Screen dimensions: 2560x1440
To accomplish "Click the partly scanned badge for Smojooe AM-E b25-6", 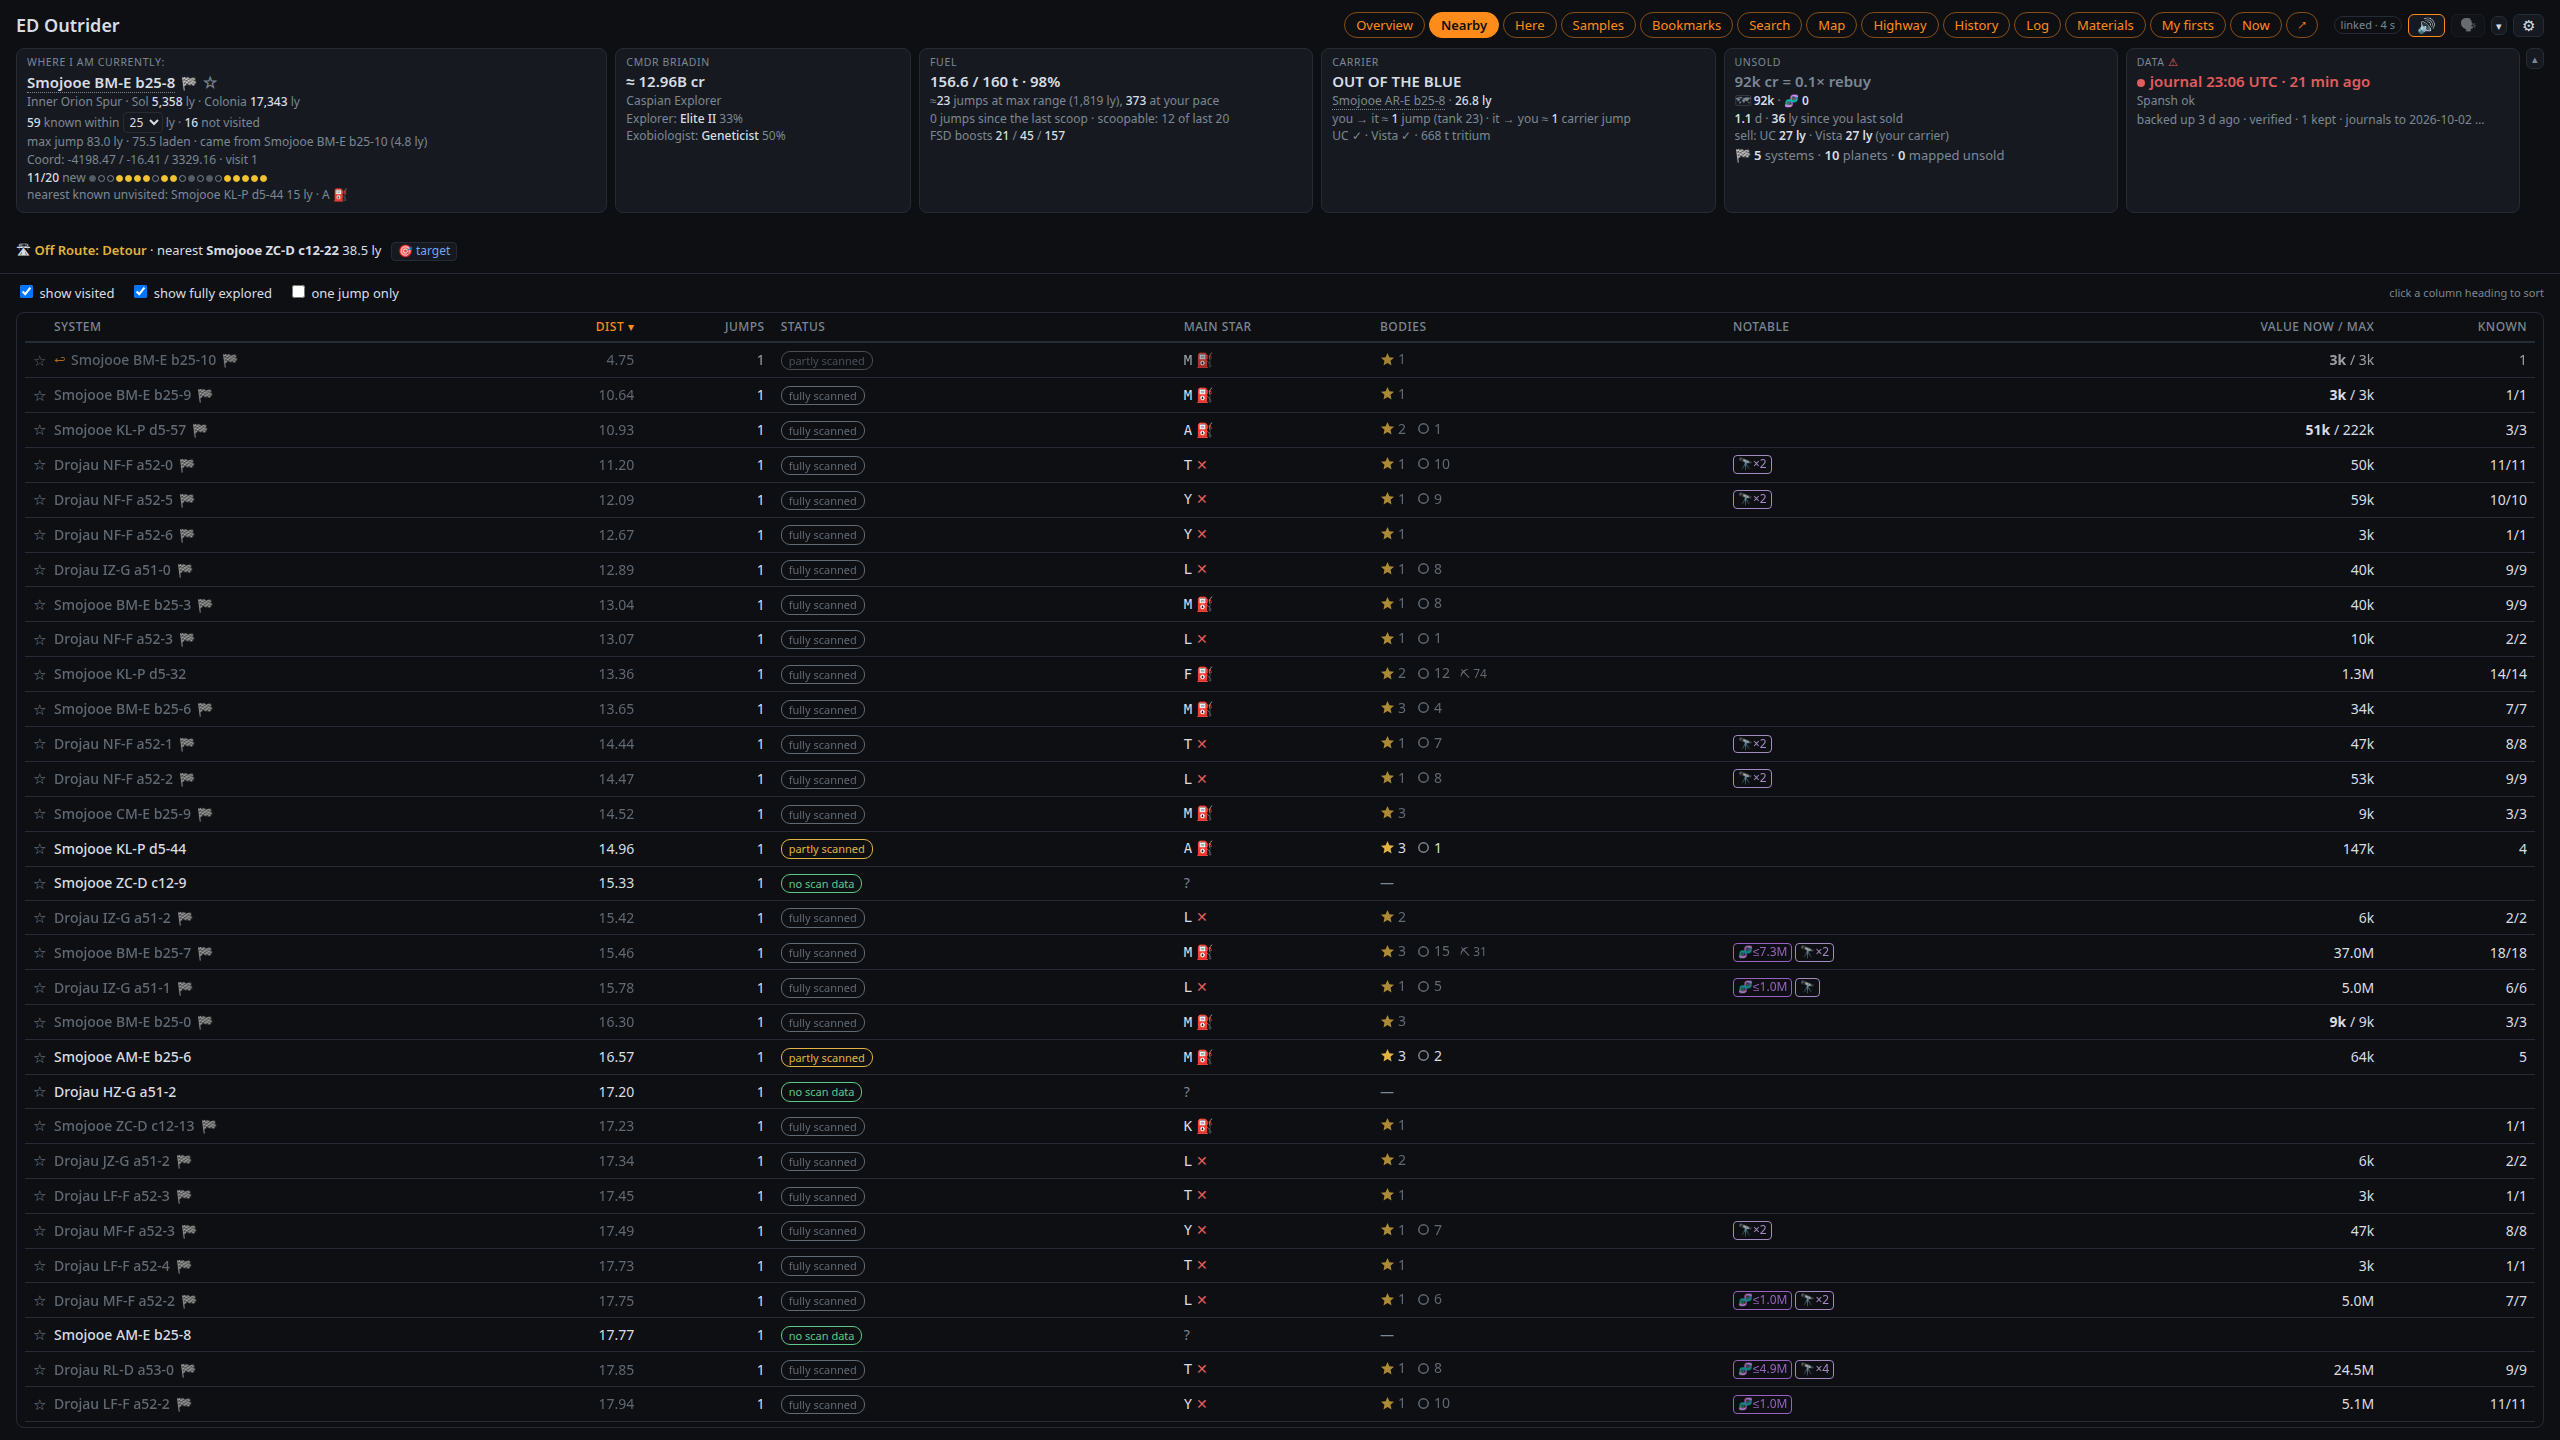I will pyautogui.click(x=826, y=1058).
